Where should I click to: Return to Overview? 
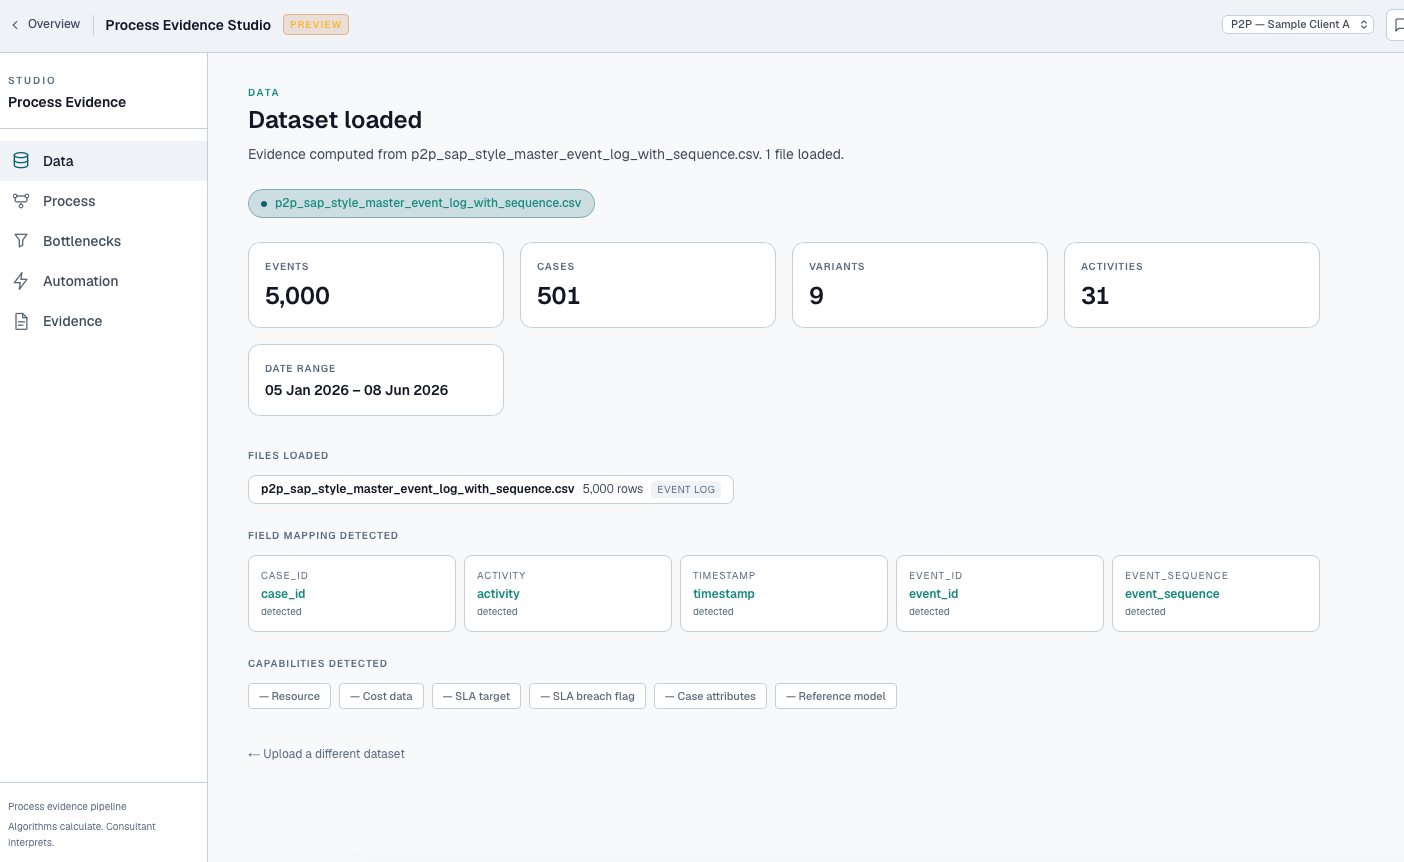[x=54, y=24]
